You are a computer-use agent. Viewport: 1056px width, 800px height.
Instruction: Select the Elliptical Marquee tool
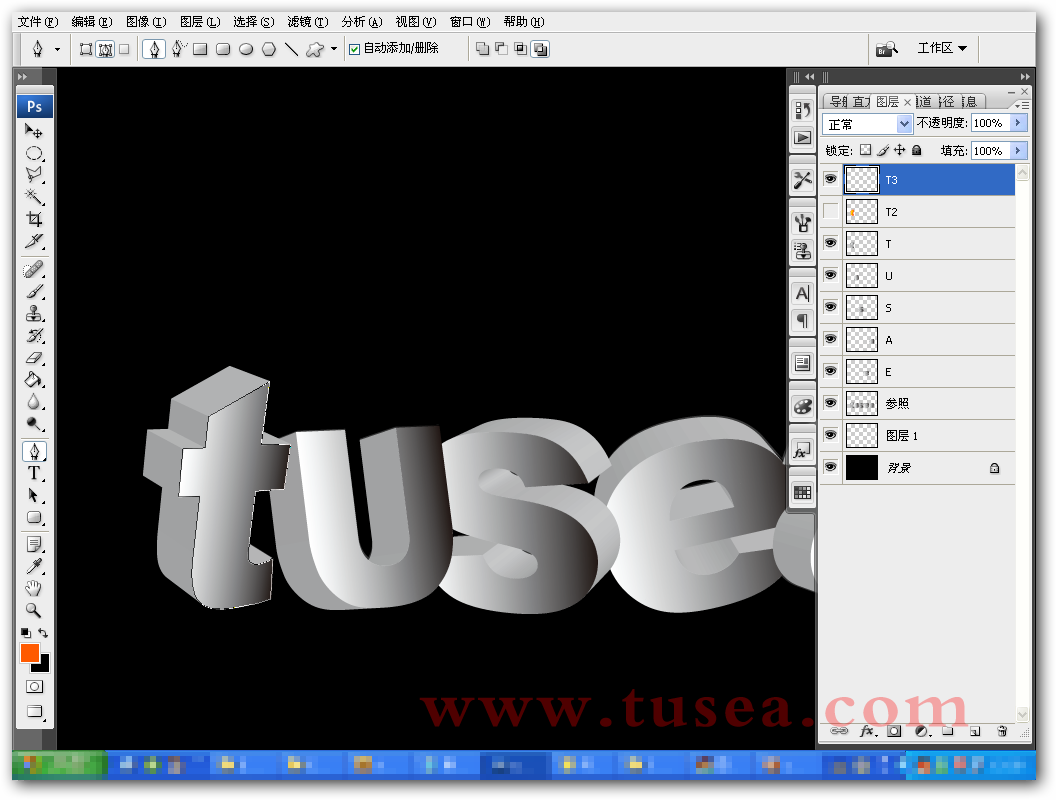click(x=34, y=154)
